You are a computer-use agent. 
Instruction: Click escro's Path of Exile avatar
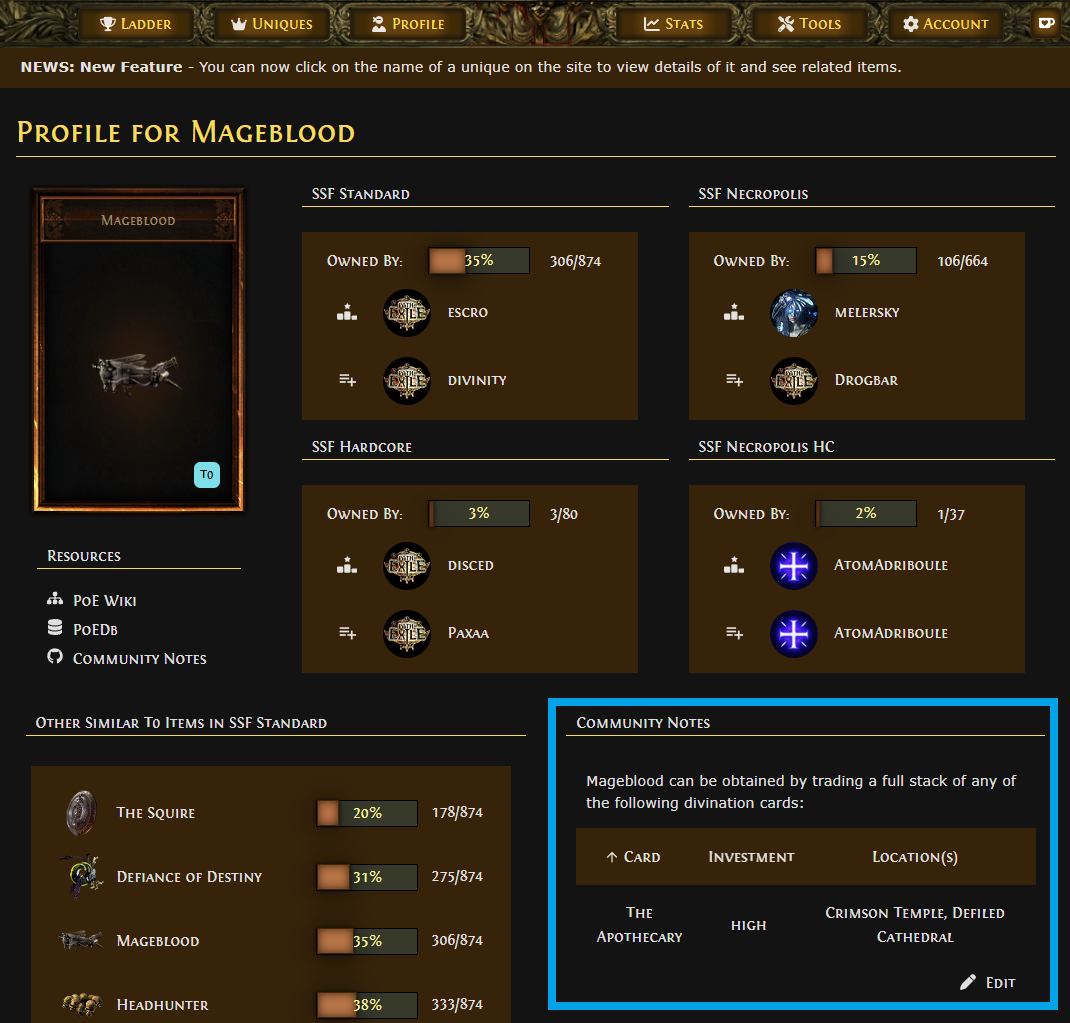click(407, 313)
